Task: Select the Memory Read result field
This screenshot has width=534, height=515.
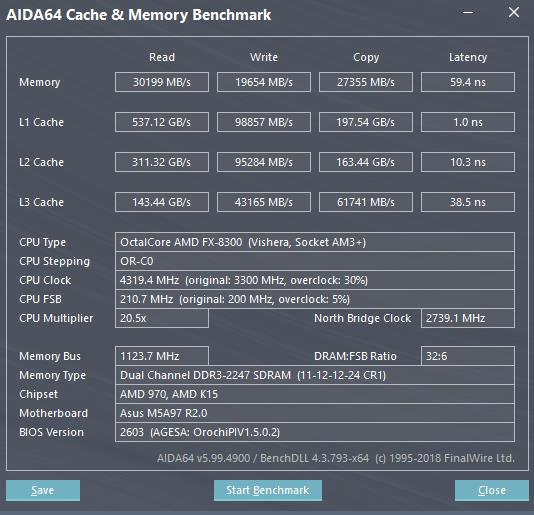Action: [162, 82]
